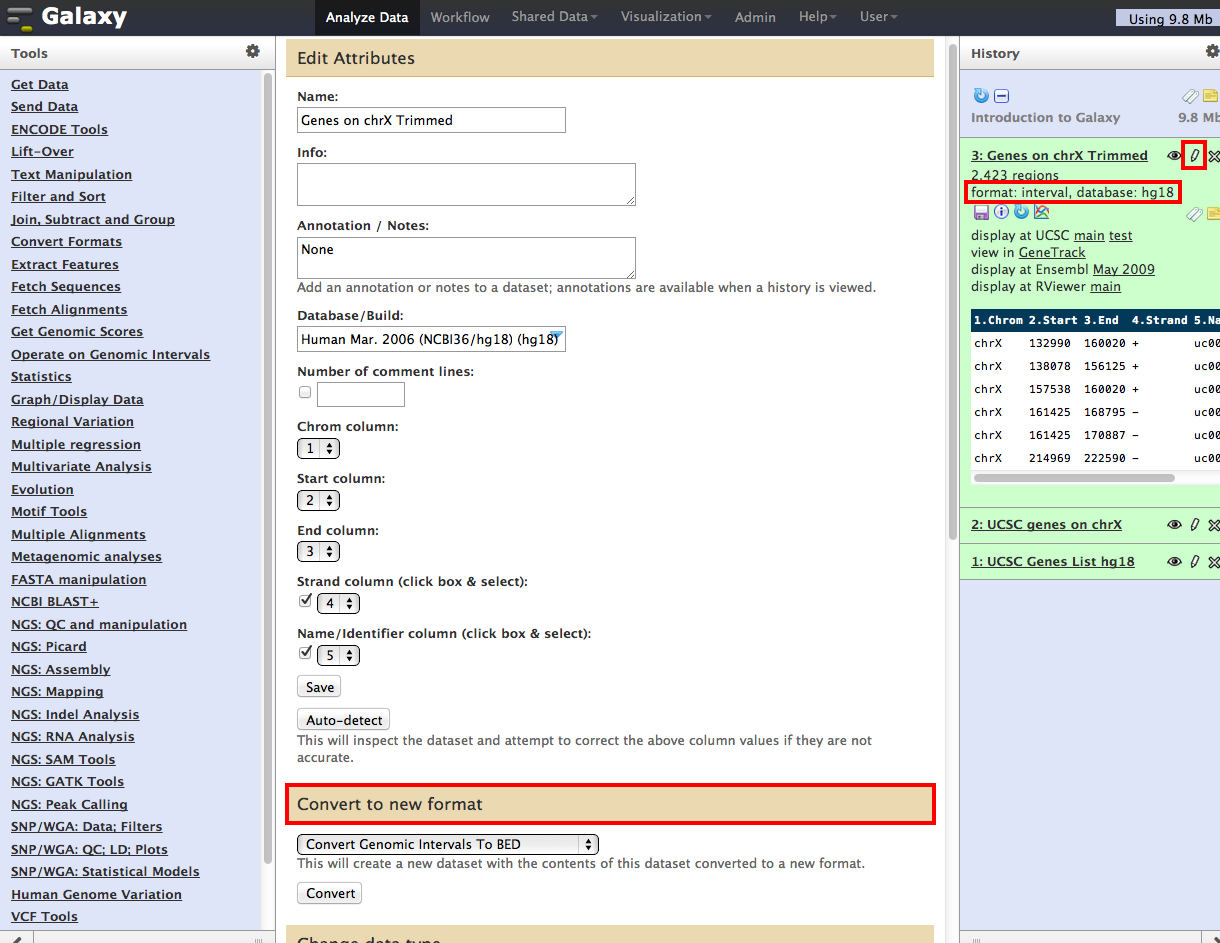Screen dimensions: 1220x943
Task: Click the Convert button
Action: point(331,893)
